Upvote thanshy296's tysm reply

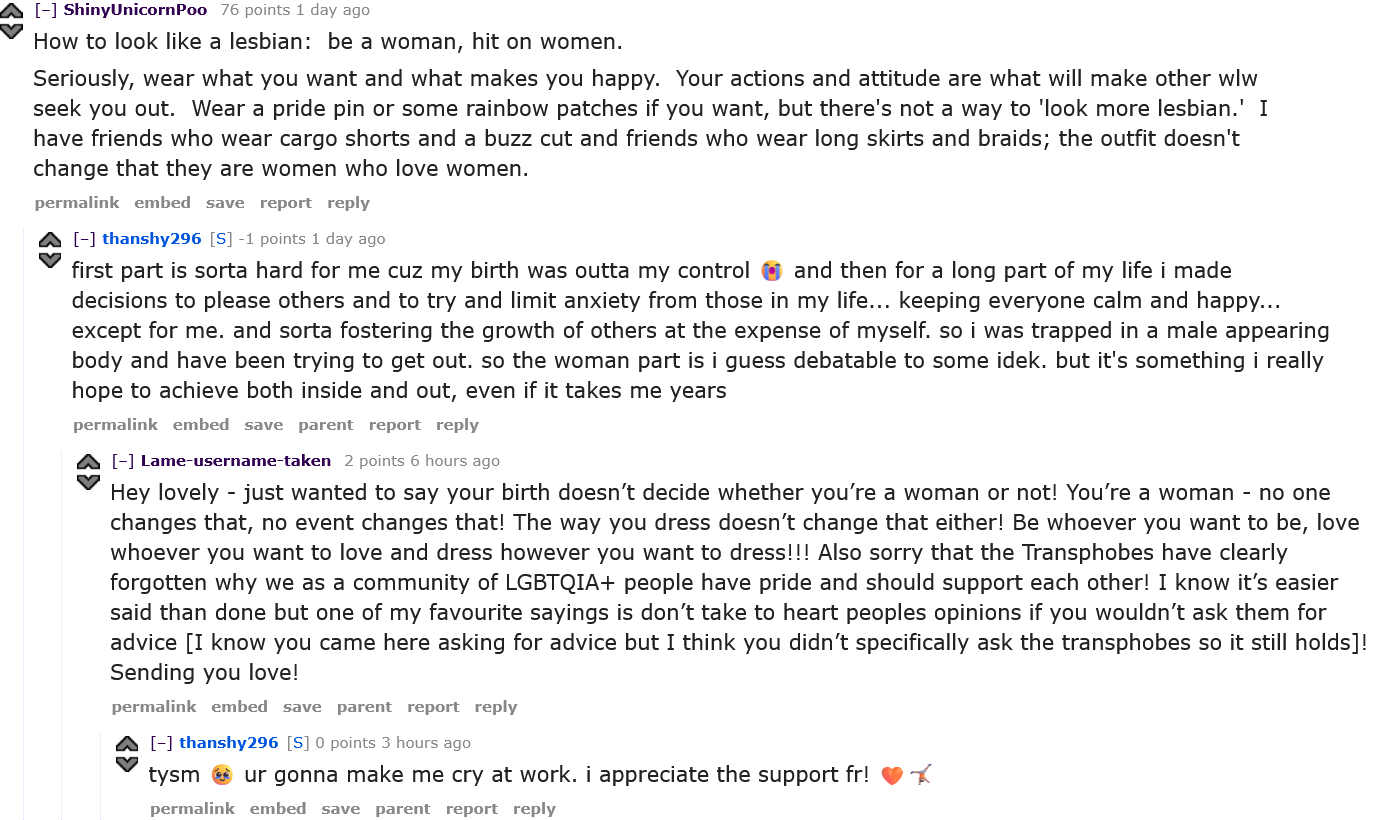point(127,745)
